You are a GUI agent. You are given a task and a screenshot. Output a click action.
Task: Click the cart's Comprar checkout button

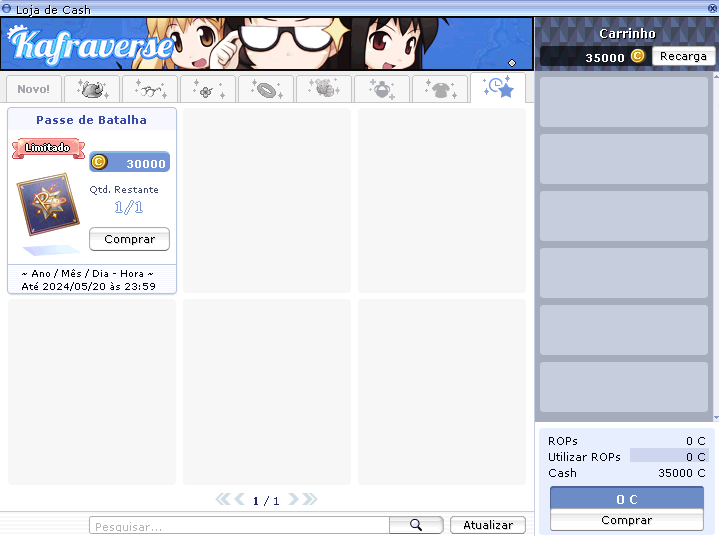point(627,520)
